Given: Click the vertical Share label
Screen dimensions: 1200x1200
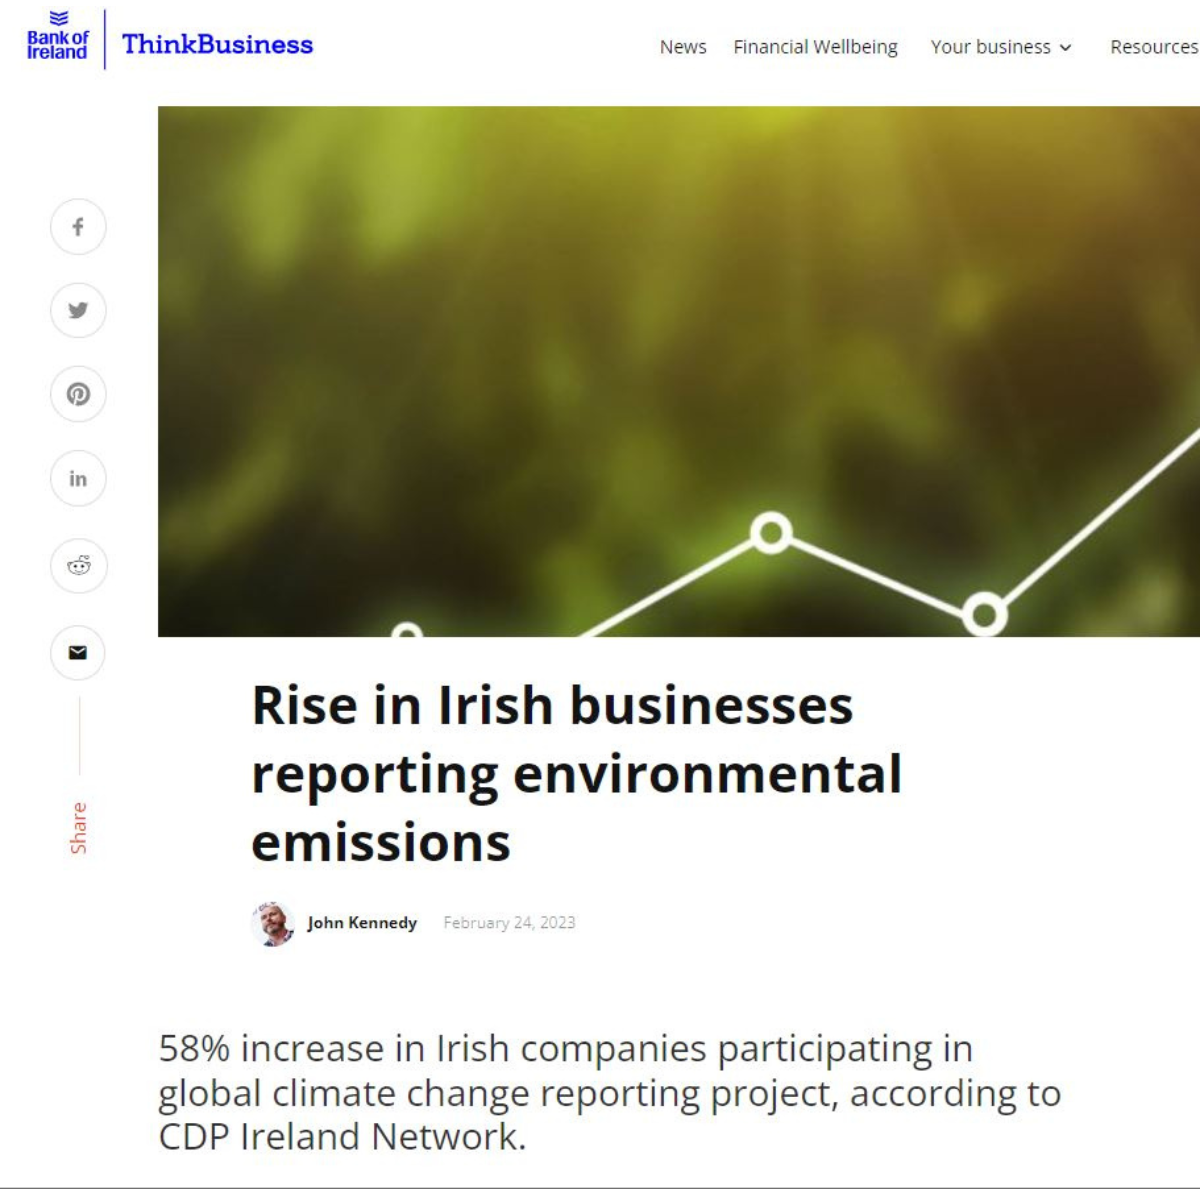Looking at the screenshot, I should [78, 828].
